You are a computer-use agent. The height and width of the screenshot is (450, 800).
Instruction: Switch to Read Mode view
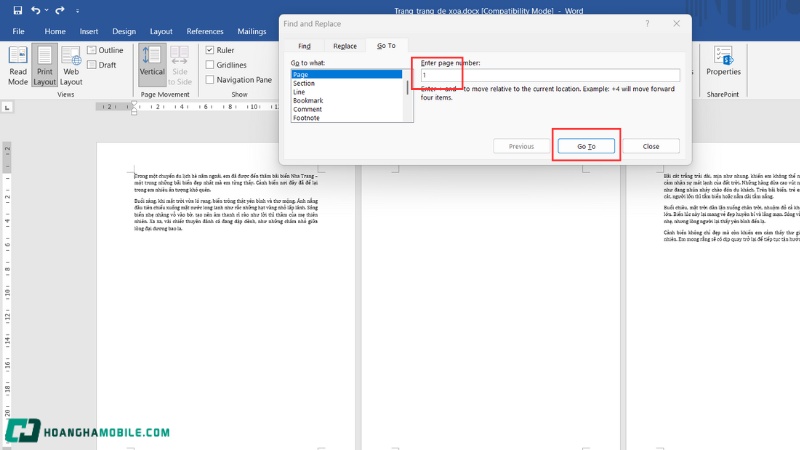tap(18, 64)
